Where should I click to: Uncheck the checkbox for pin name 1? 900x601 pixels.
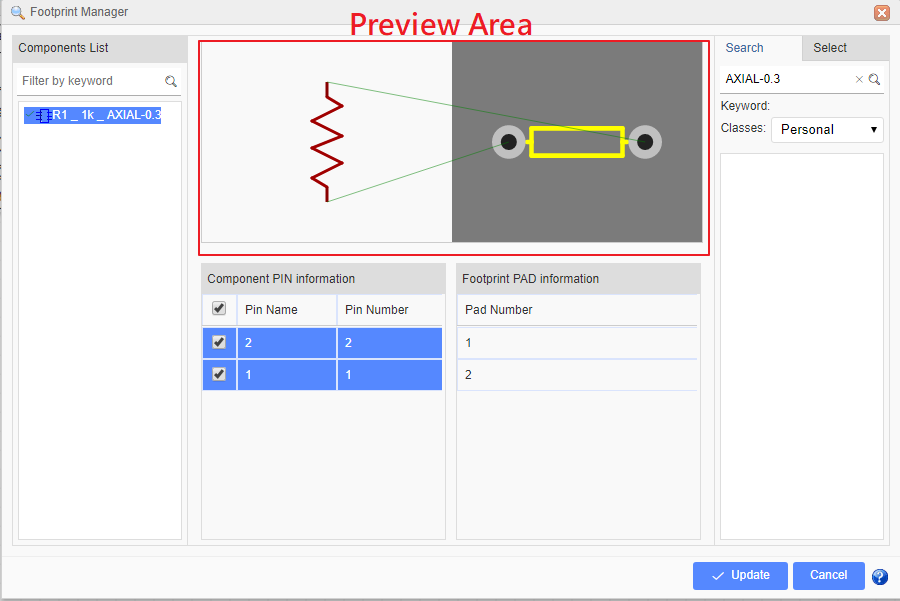[219, 375]
